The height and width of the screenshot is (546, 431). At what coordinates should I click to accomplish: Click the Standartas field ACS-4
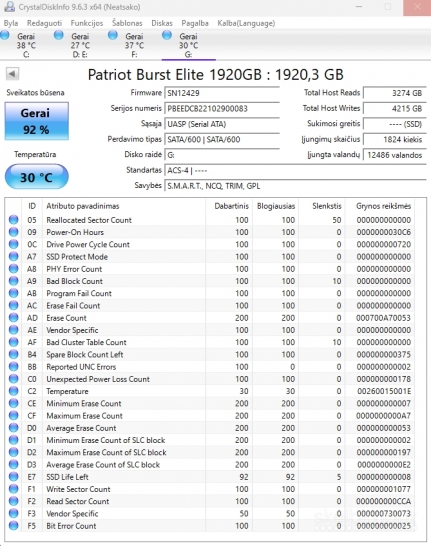point(295,170)
